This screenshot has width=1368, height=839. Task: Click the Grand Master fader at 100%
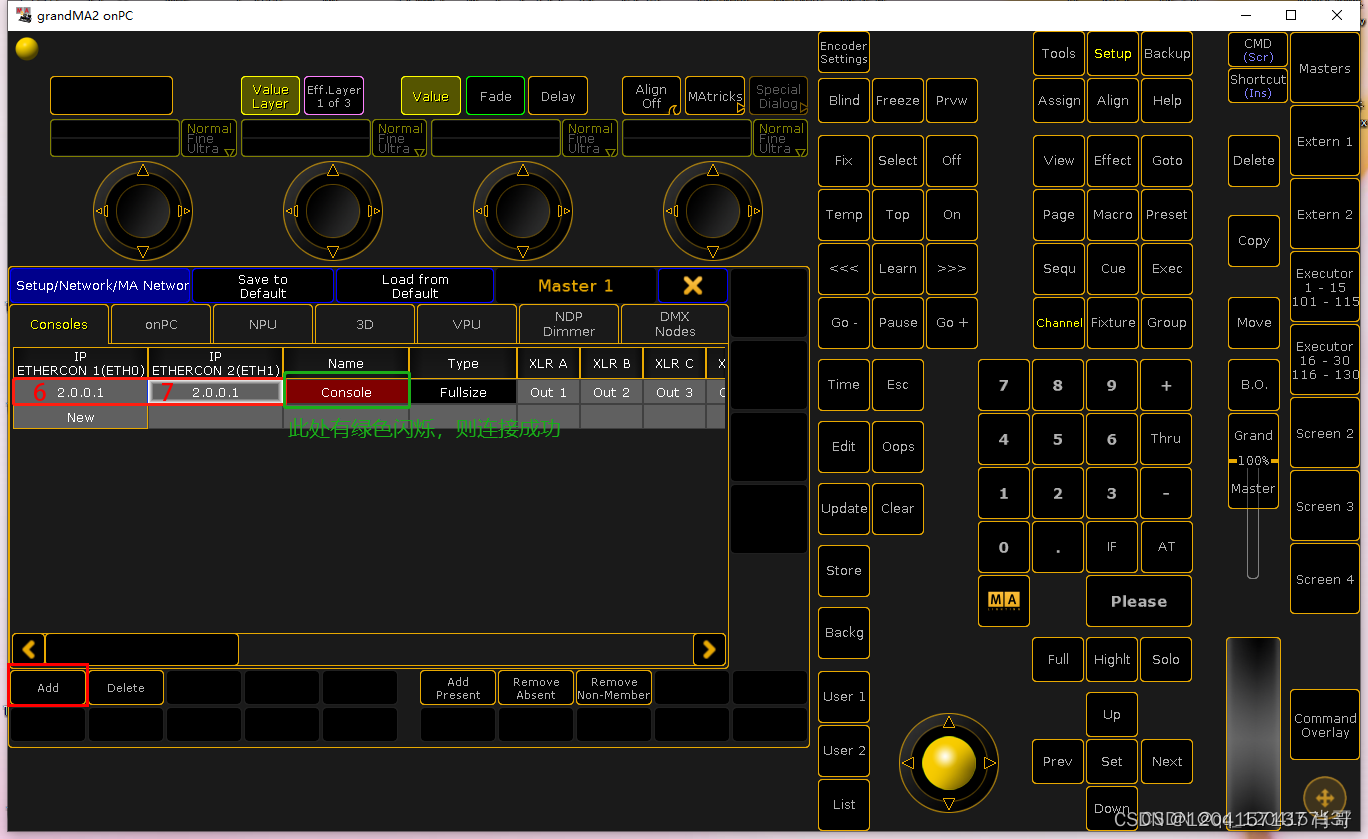click(x=1253, y=461)
